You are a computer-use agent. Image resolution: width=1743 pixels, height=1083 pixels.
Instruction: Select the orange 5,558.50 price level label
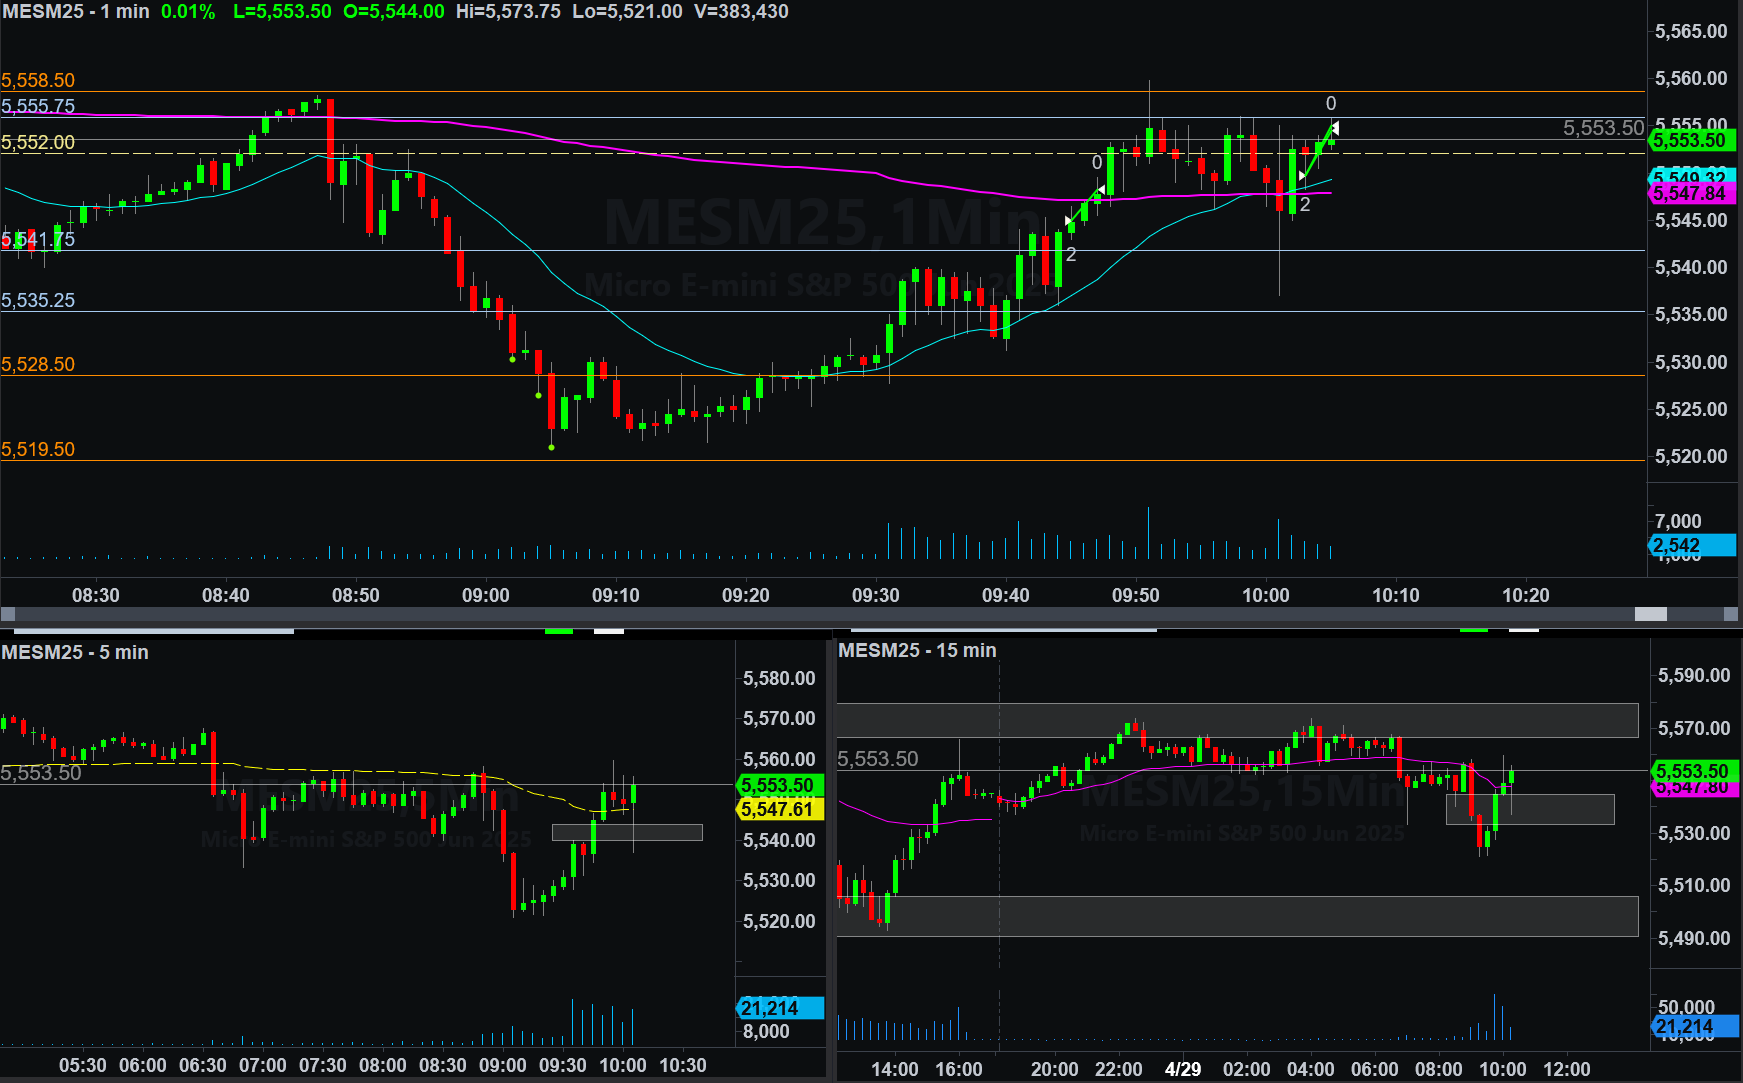point(38,80)
